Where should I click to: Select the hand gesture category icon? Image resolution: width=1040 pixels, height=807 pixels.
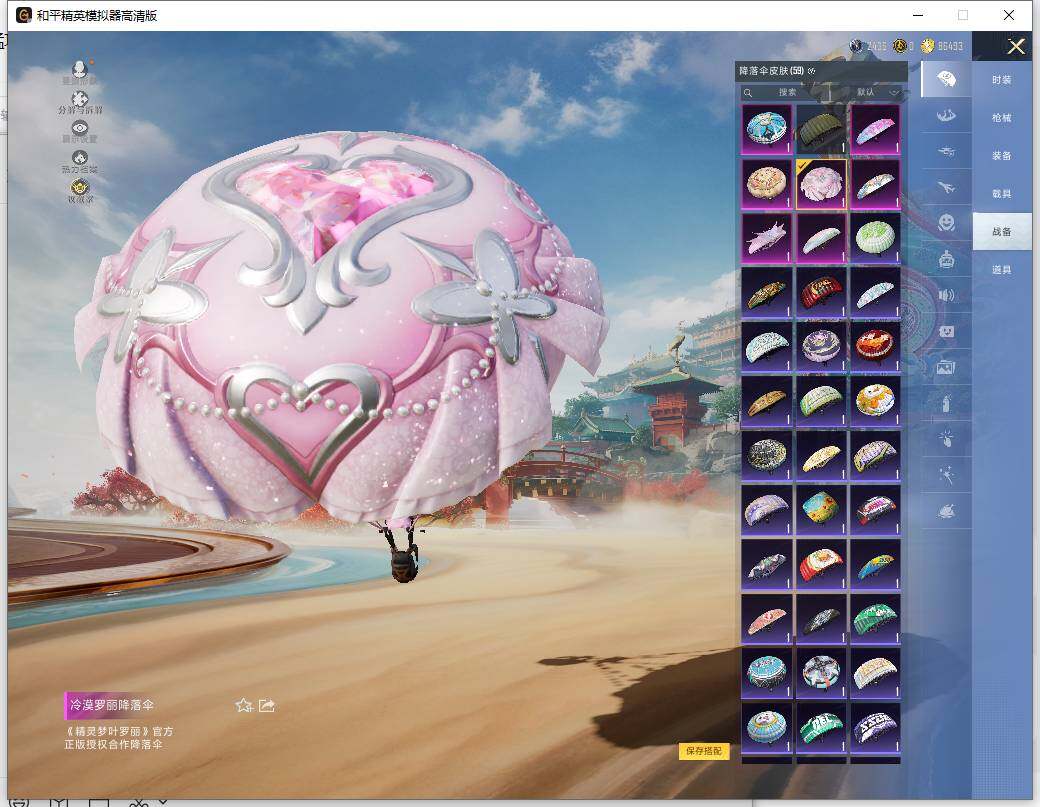coord(946,438)
